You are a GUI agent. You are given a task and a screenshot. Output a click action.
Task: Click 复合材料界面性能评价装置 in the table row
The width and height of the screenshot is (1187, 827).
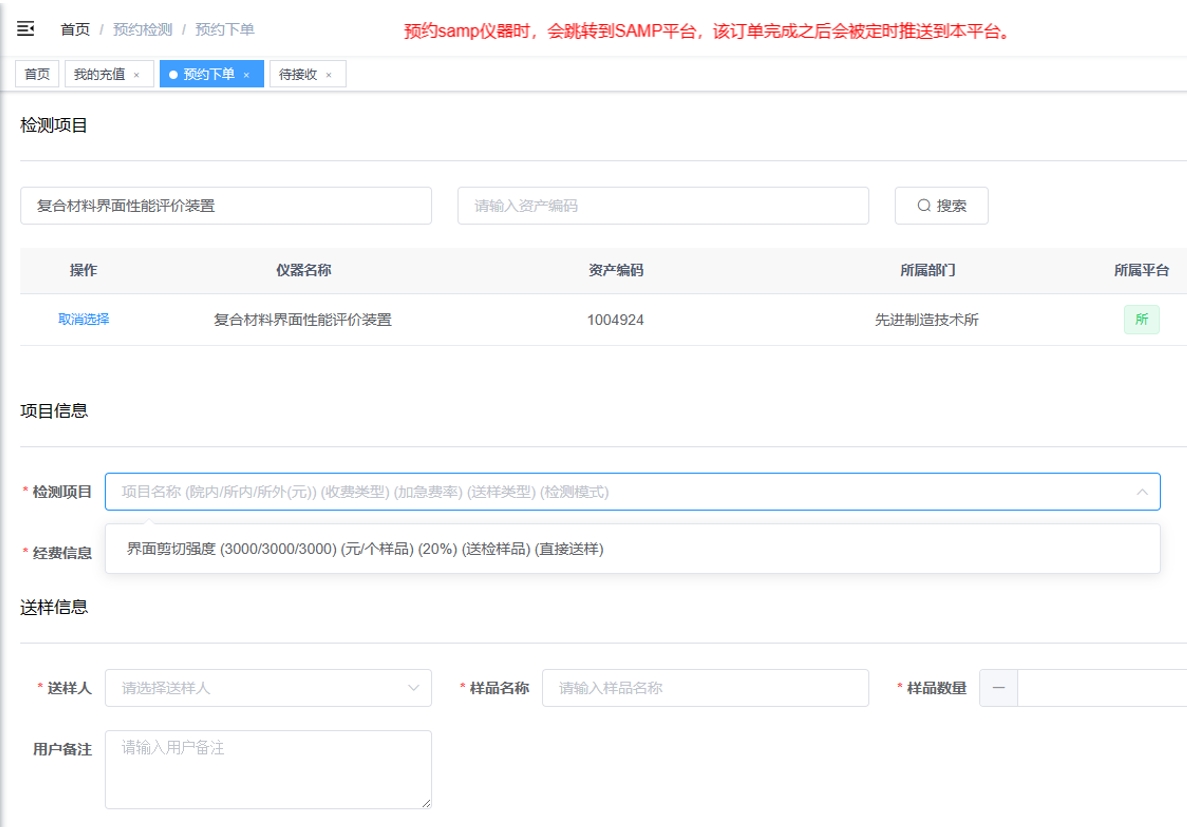coord(303,320)
